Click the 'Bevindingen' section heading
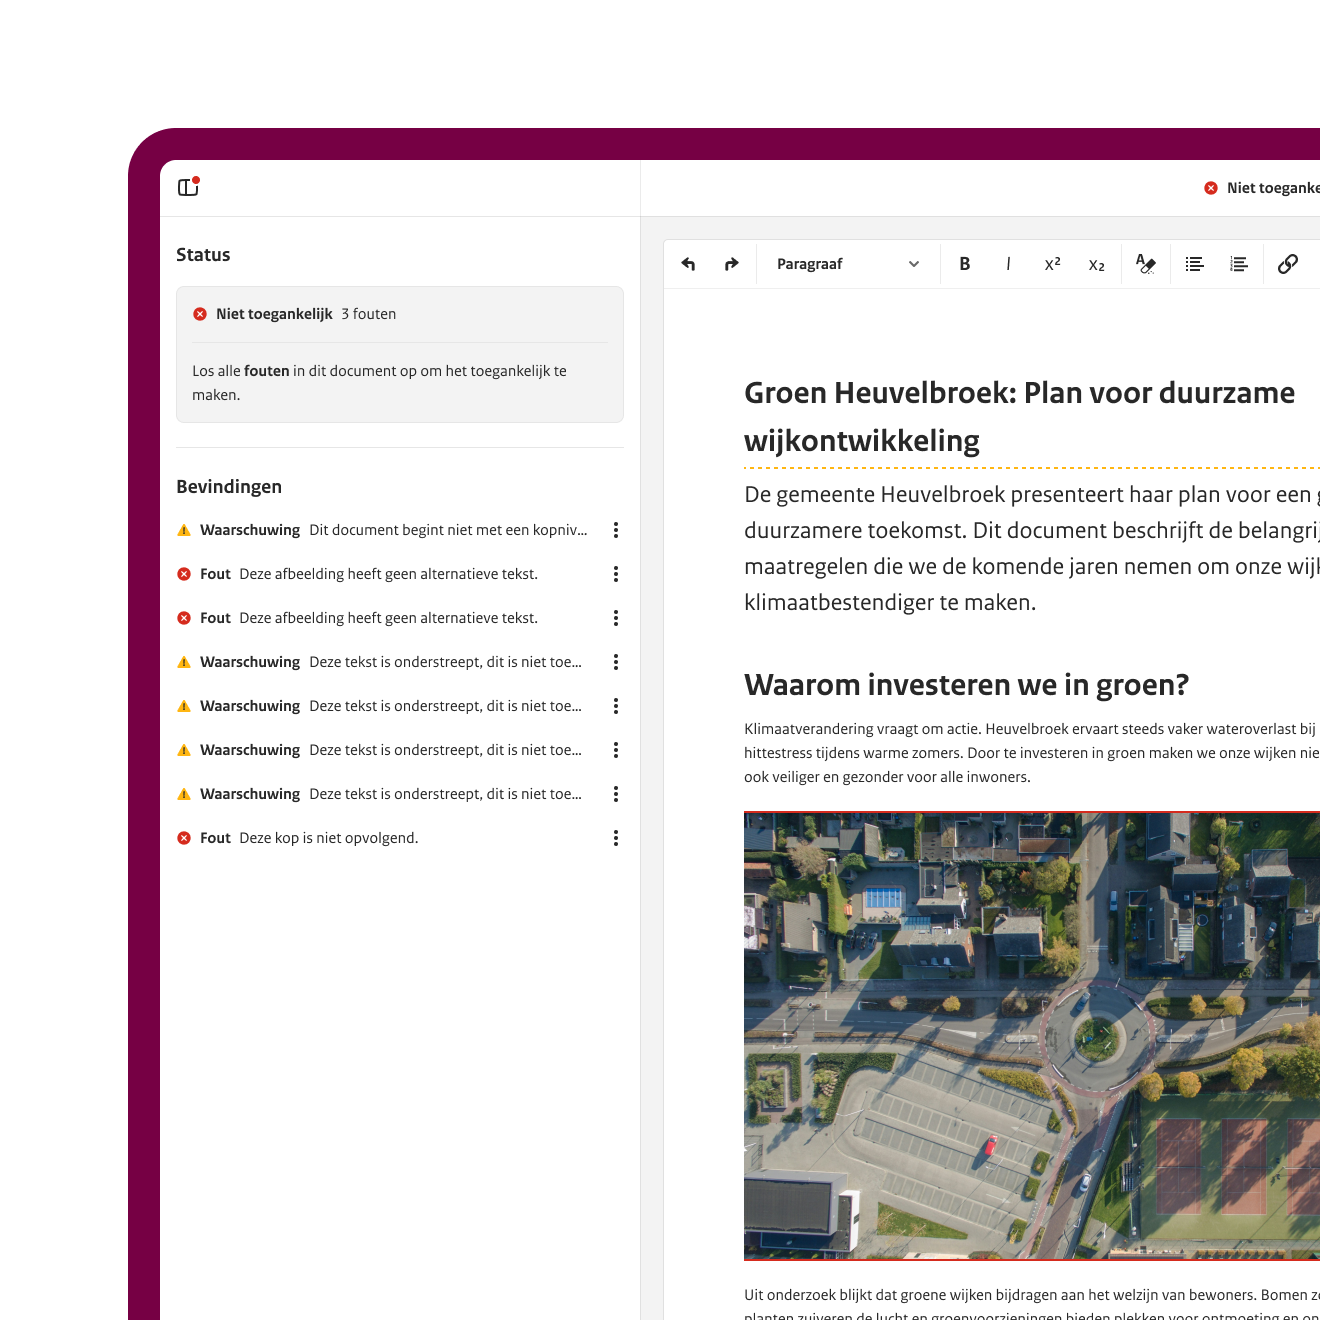The width and height of the screenshot is (1320, 1320). (229, 487)
